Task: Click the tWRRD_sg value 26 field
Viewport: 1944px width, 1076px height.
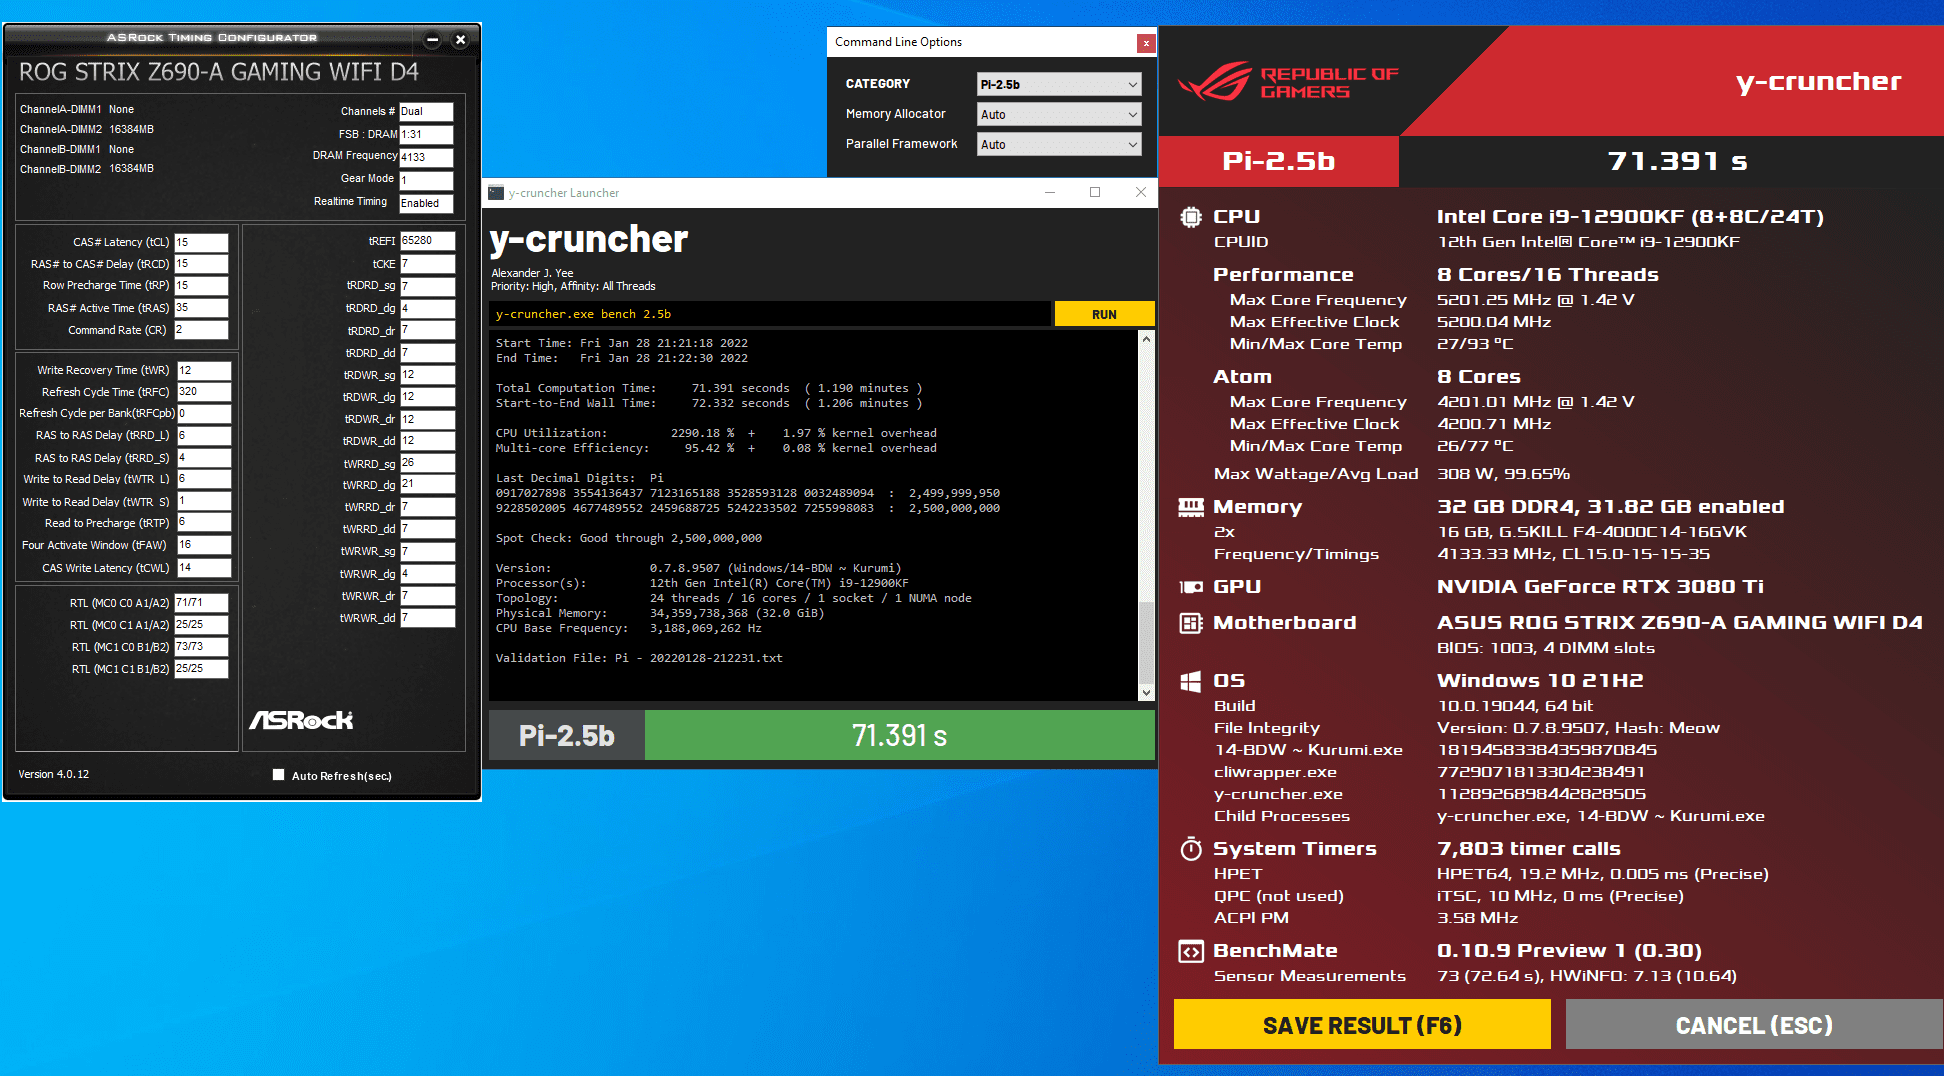Action: click(x=428, y=463)
